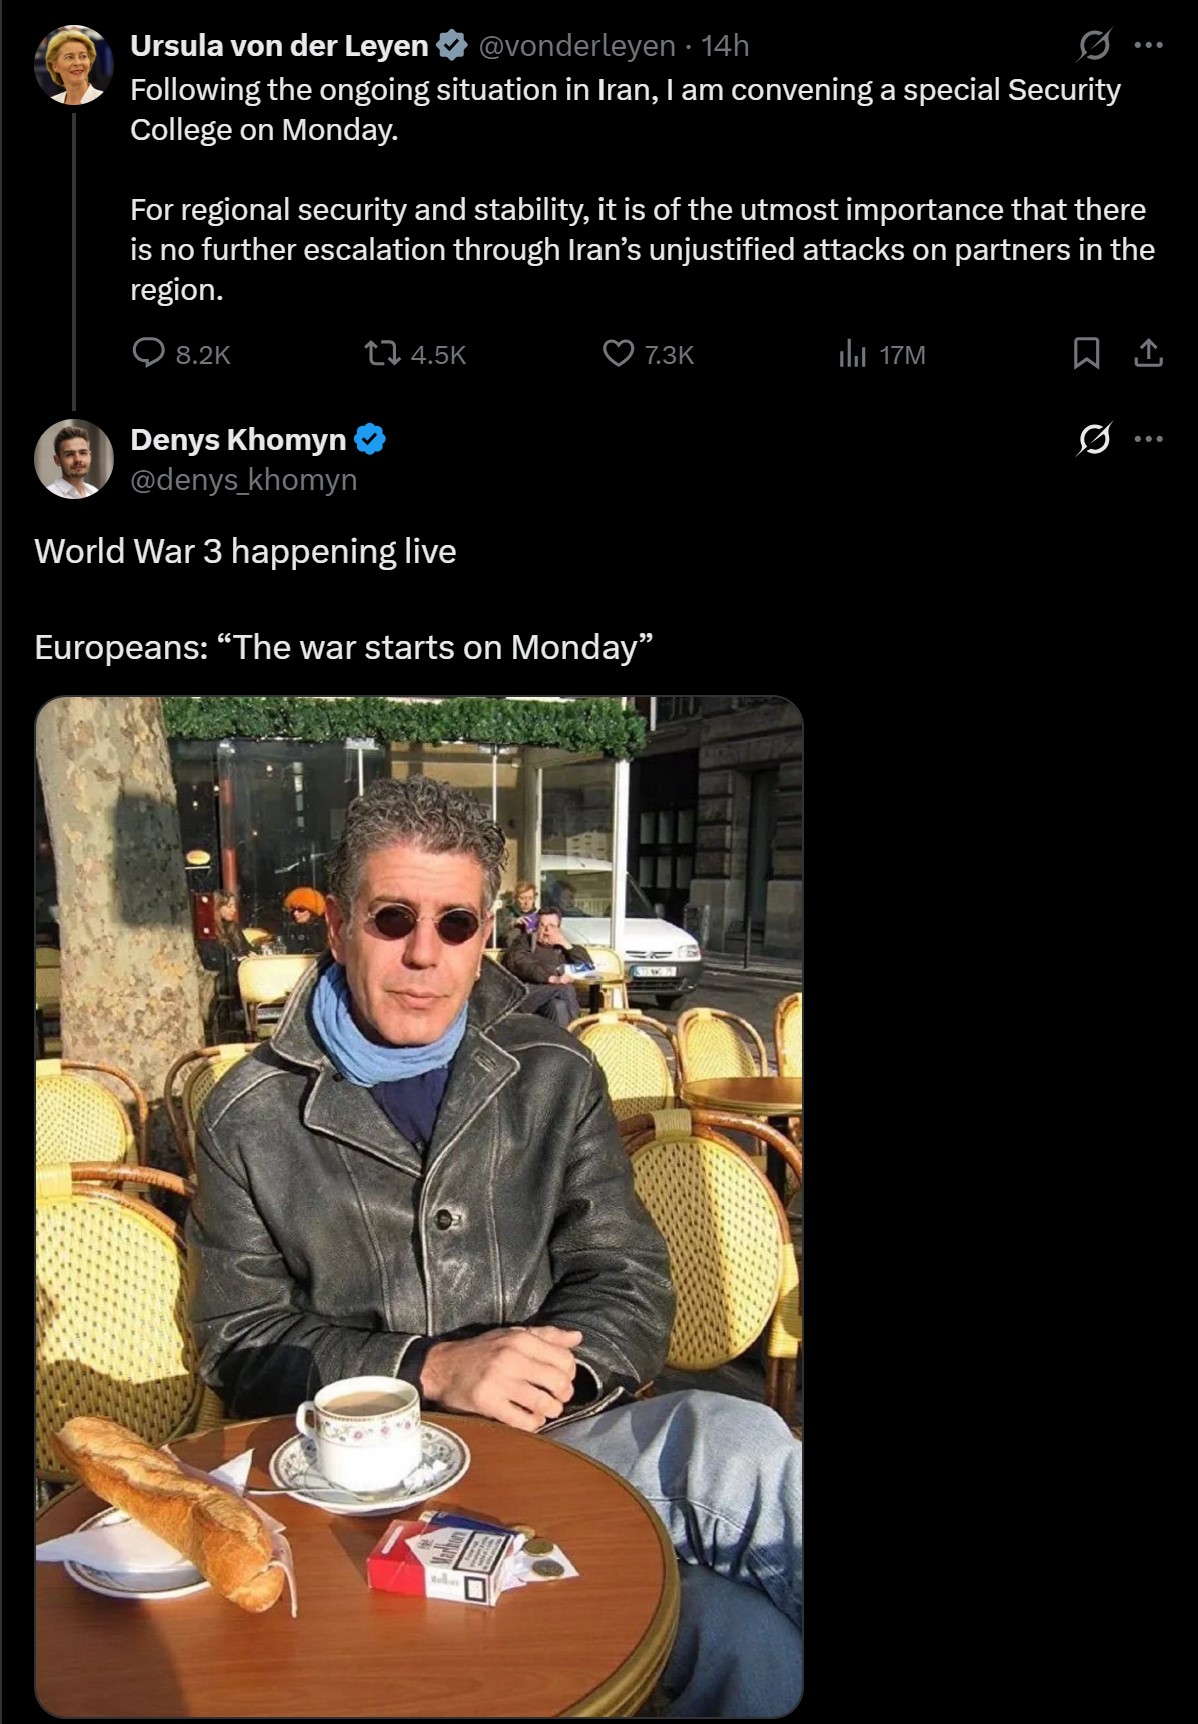Open Ursula von der Leyen's profile picture
This screenshot has width=1198, height=1724.
(x=74, y=65)
